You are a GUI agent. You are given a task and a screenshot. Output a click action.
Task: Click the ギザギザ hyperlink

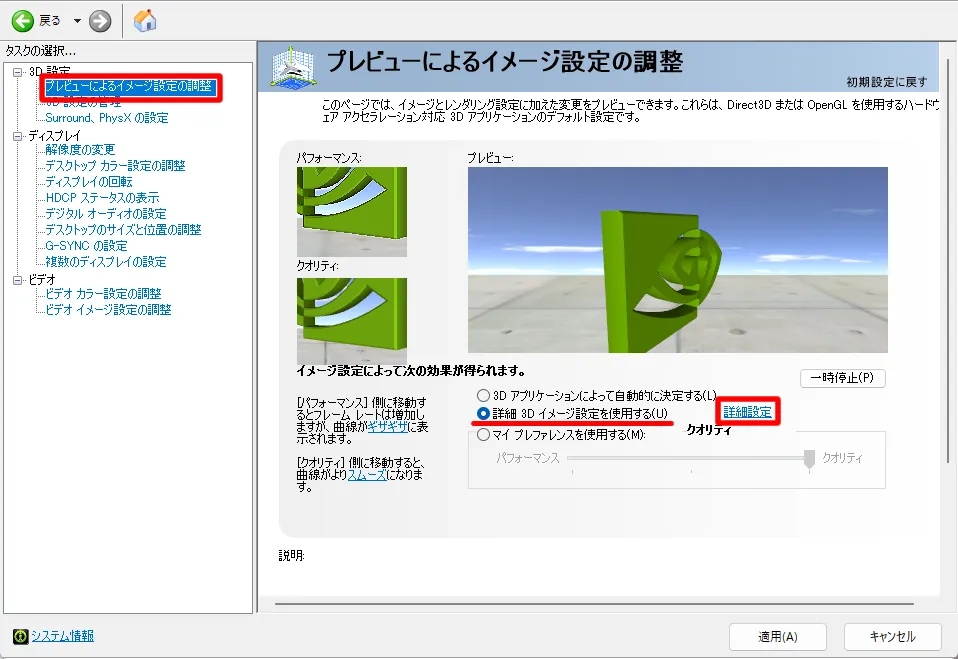coord(387,425)
